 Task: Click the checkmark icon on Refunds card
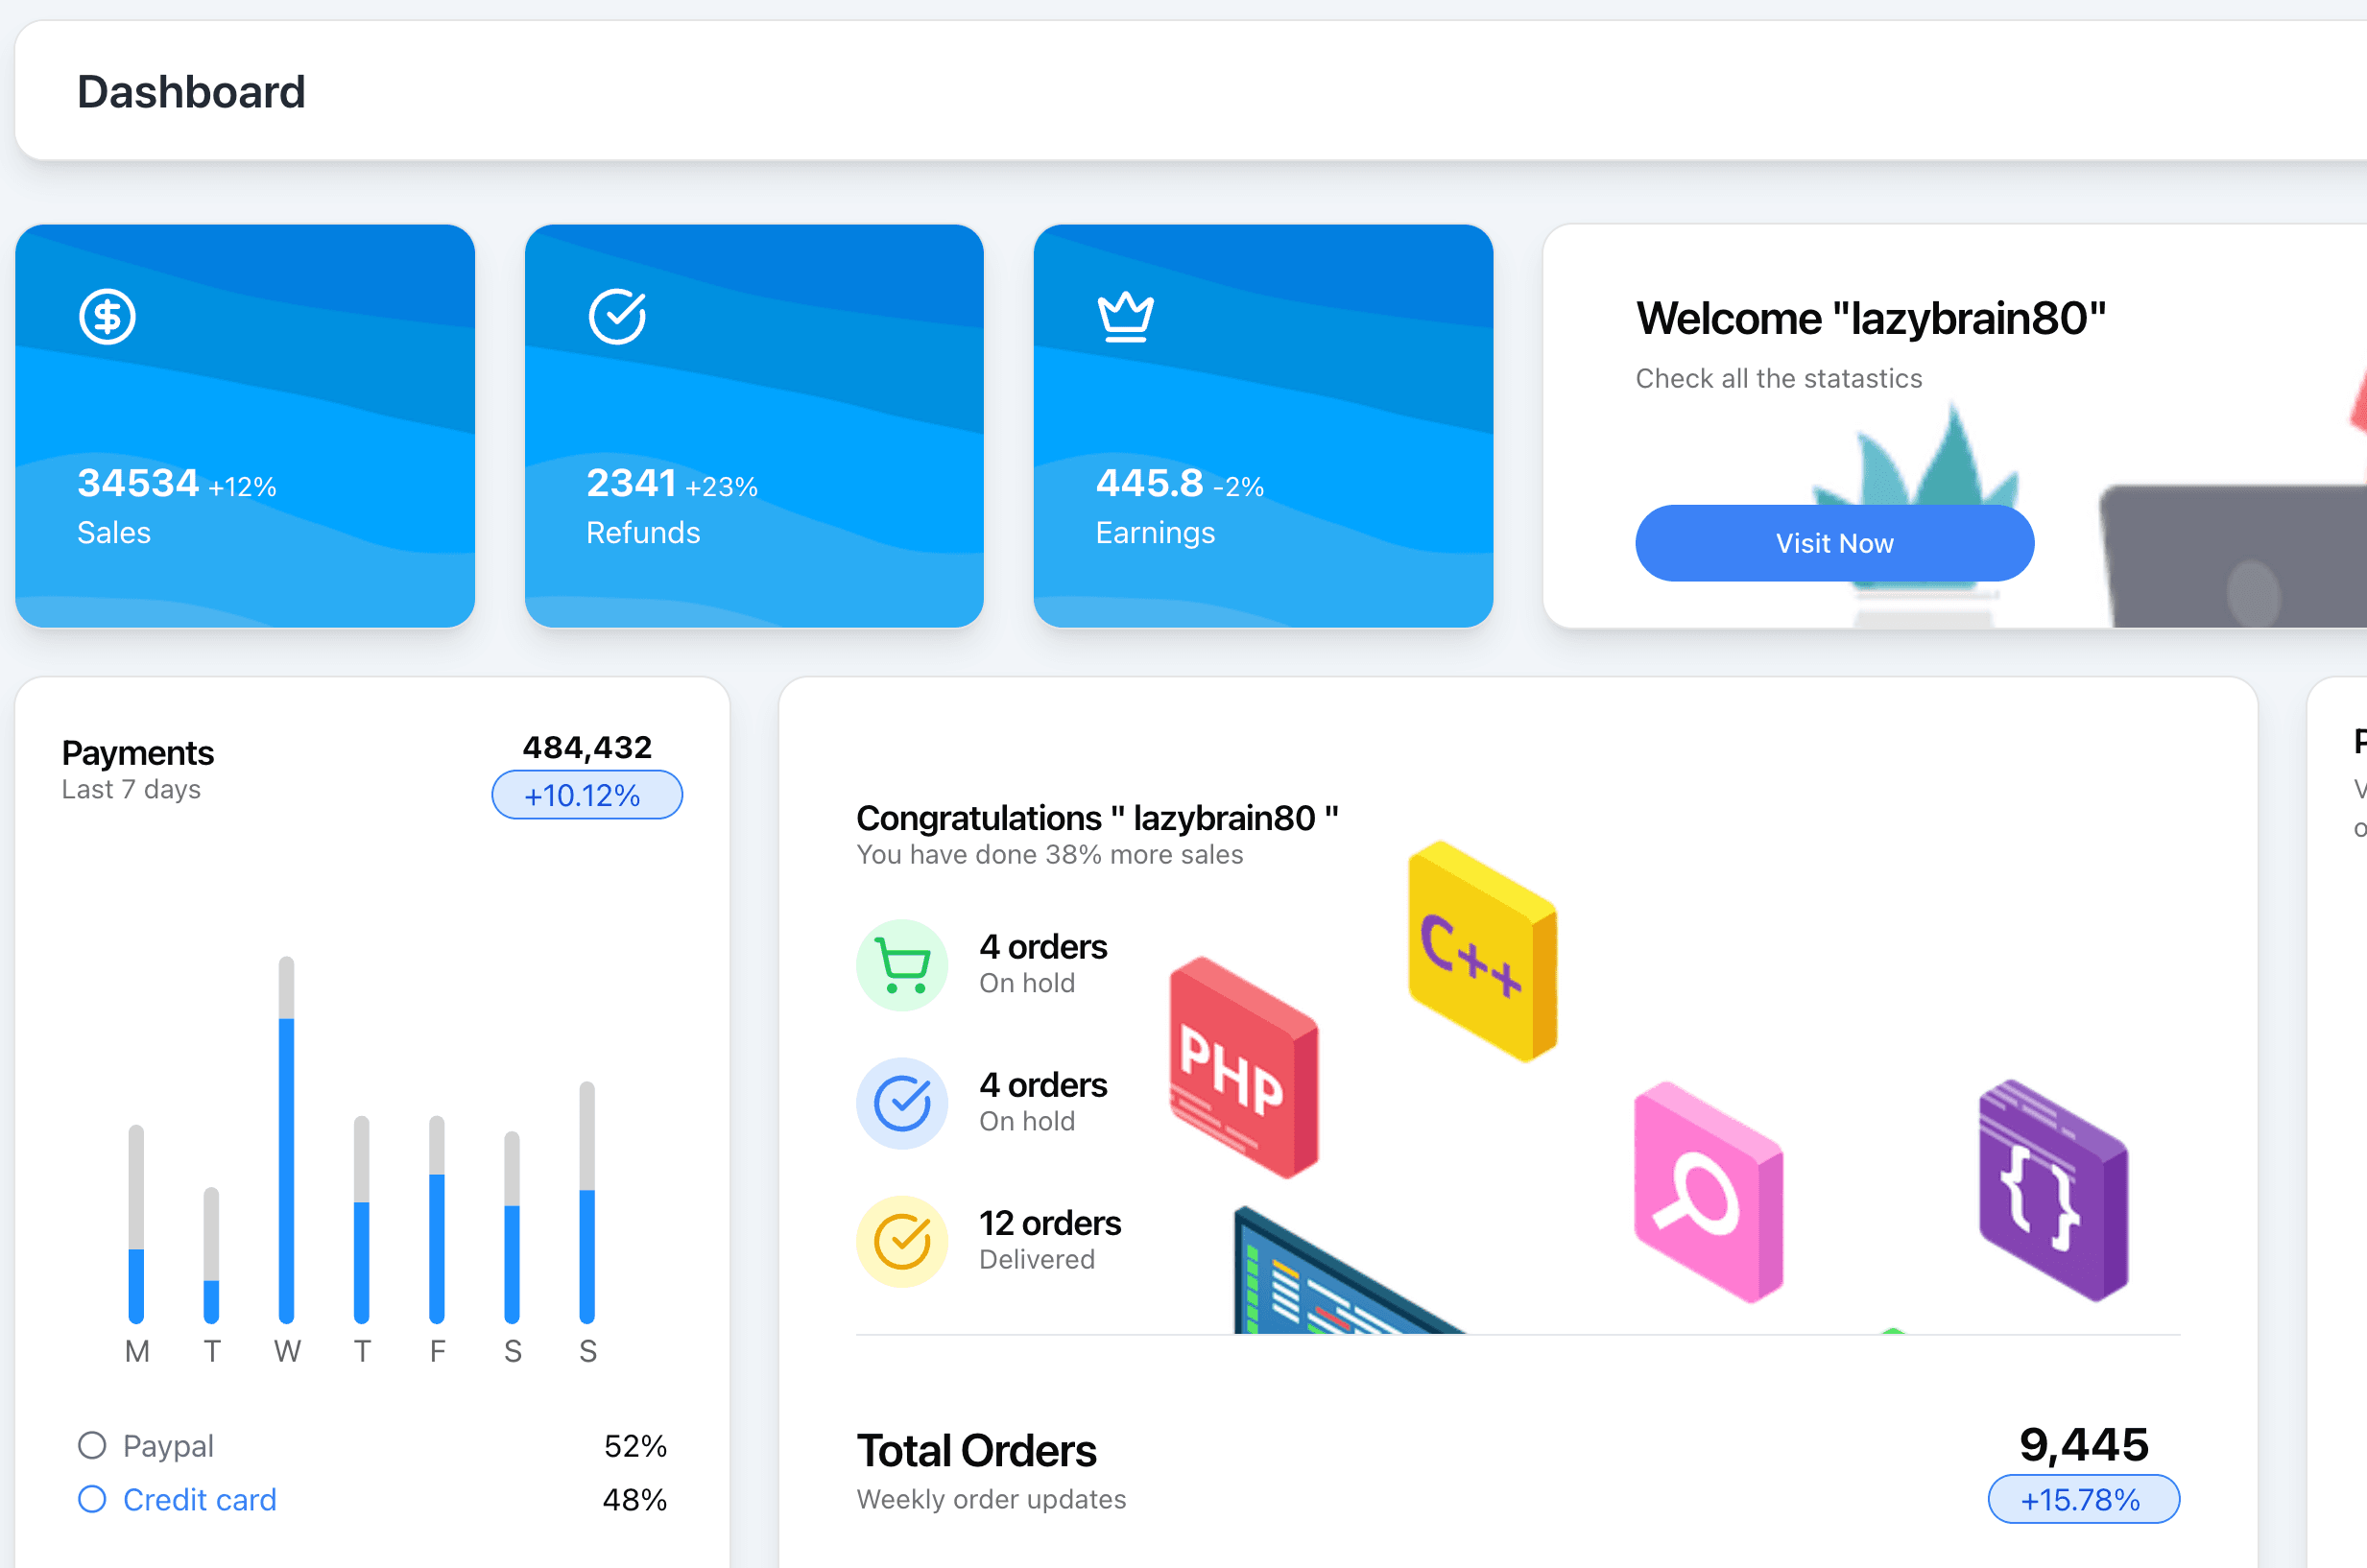(617, 317)
